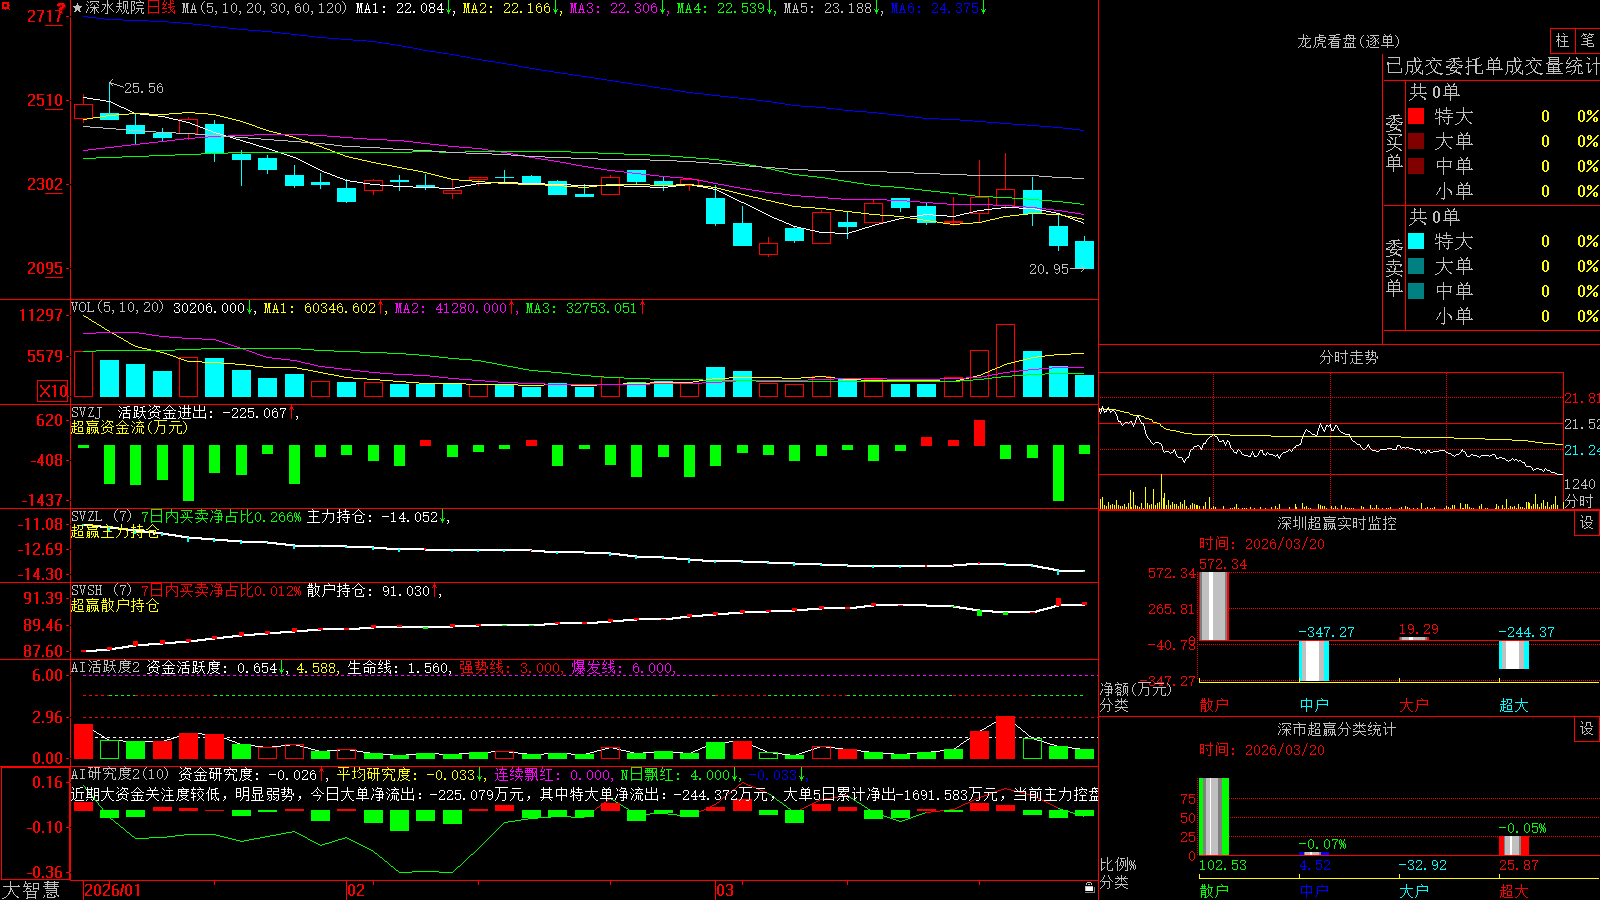This screenshot has width=1600, height=900.
Task: Click the -32.92 value in 分类统计
Action: (x=1423, y=865)
